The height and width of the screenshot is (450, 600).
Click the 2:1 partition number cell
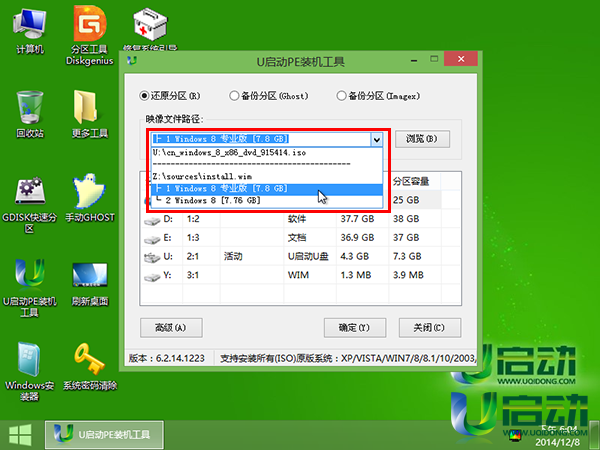coord(201,256)
